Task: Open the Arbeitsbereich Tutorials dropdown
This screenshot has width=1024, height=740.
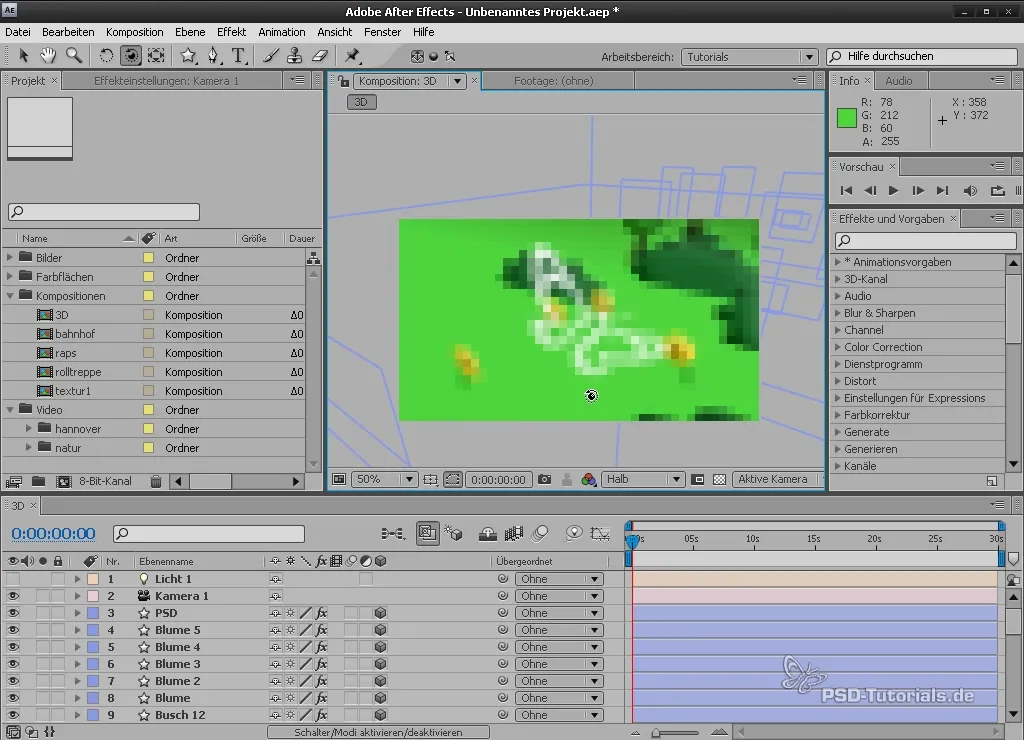Action: pos(749,57)
